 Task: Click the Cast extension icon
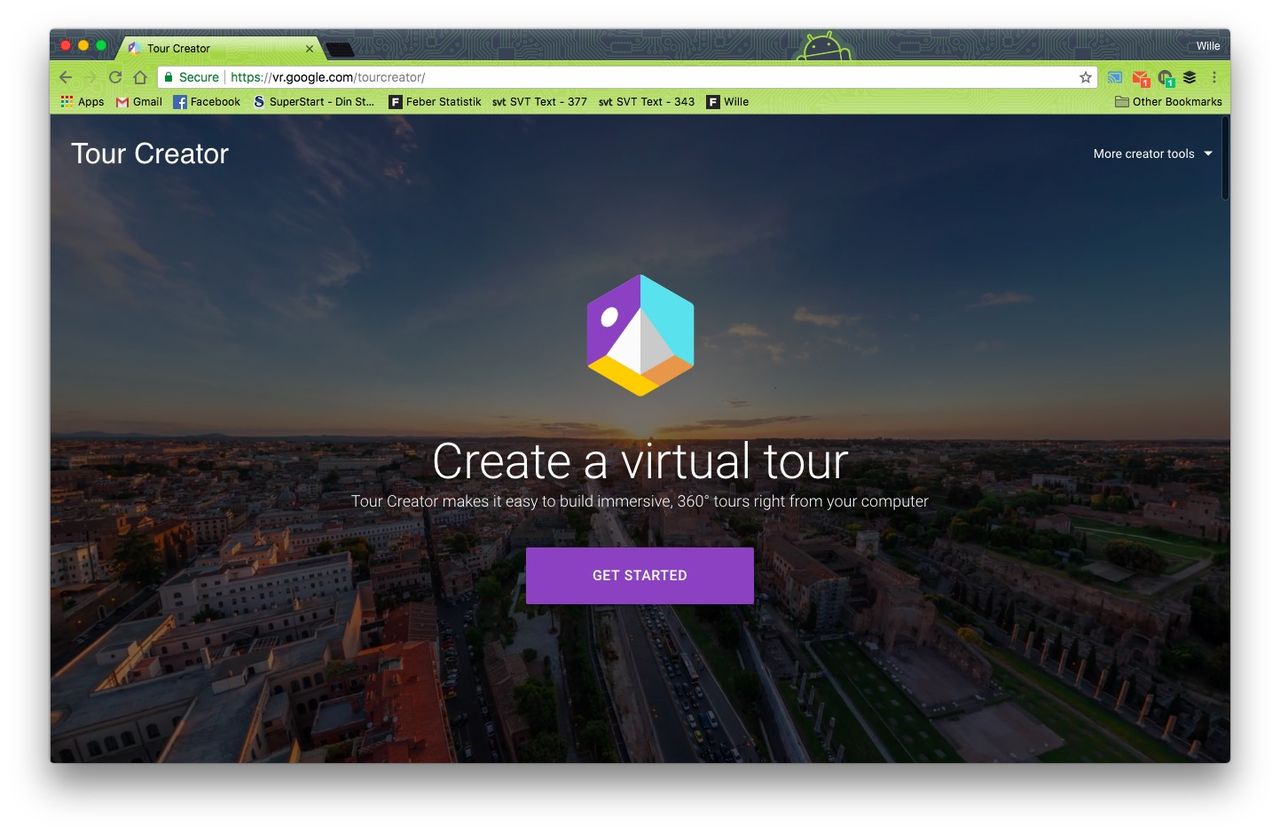[x=1114, y=77]
